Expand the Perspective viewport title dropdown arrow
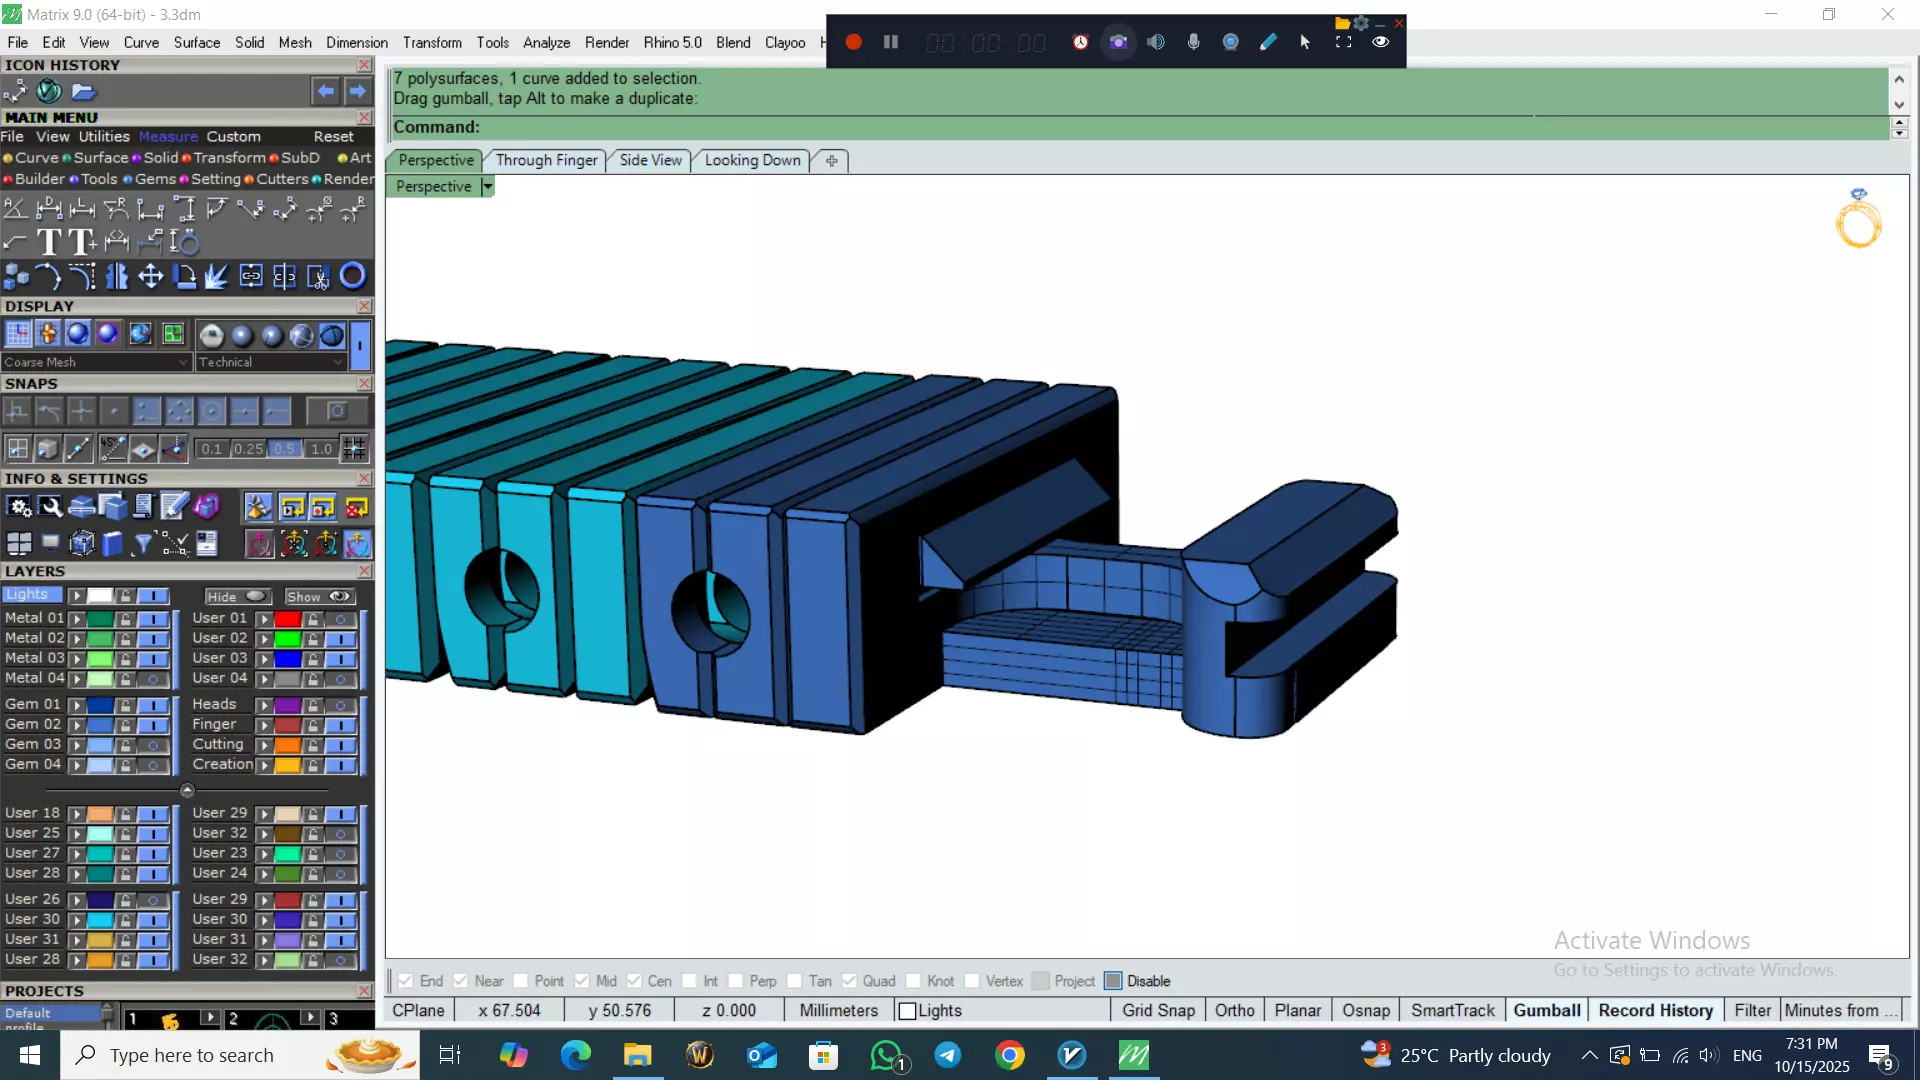The image size is (1920, 1080). 488,187
